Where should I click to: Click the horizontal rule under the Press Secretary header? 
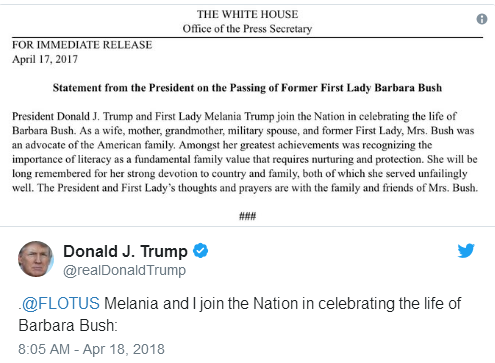pos(247,37)
